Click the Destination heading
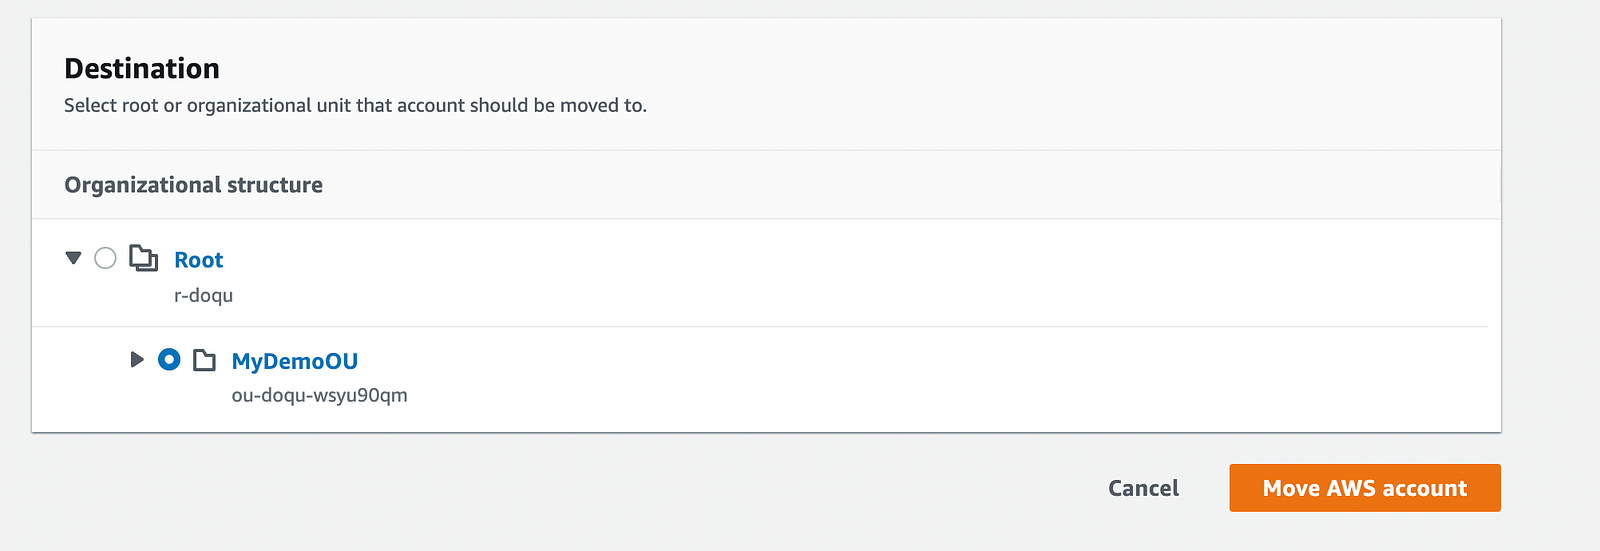The width and height of the screenshot is (1600, 551). [142, 68]
